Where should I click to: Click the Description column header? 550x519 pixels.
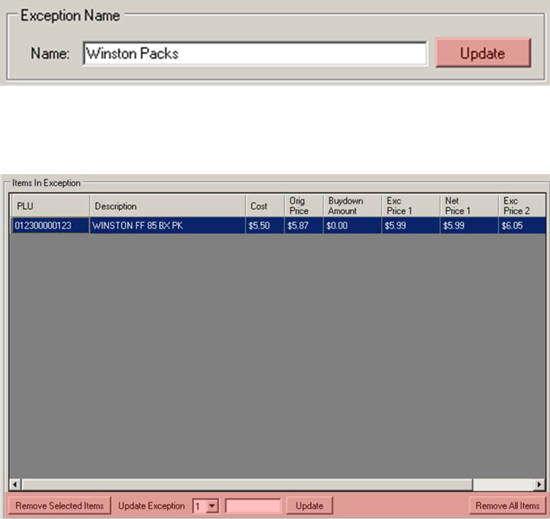click(x=168, y=206)
